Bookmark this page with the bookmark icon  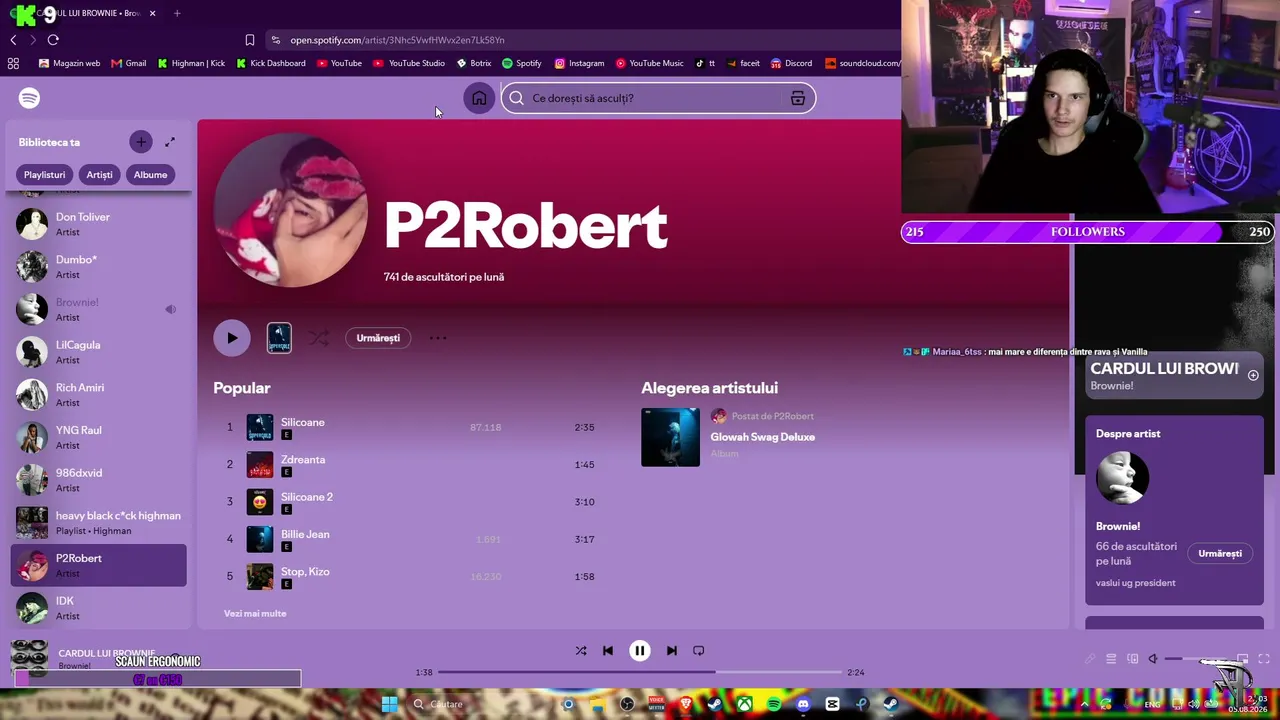pyautogui.click(x=250, y=40)
